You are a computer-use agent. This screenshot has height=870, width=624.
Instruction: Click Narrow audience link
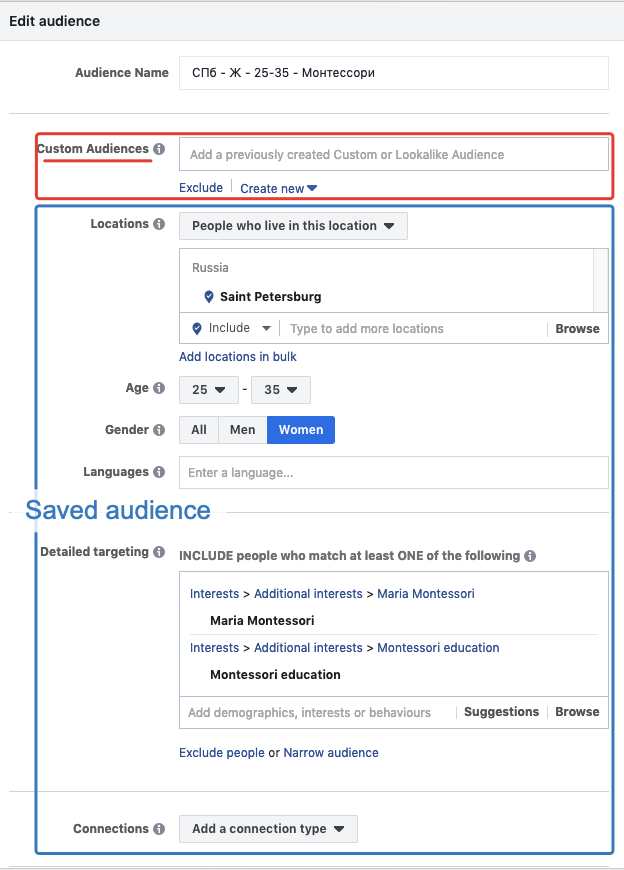click(331, 753)
